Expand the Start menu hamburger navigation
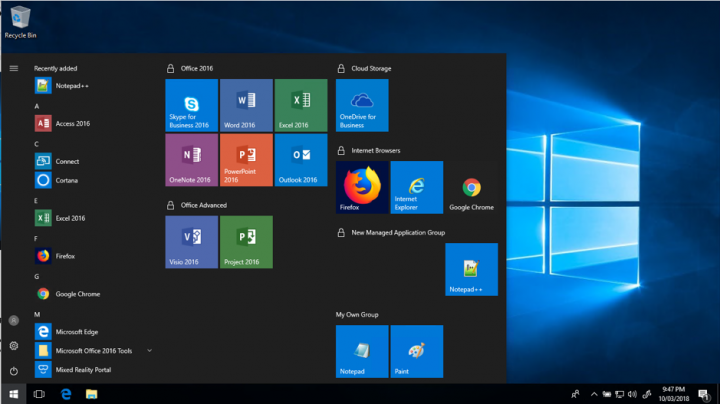 [x=13, y=68]
